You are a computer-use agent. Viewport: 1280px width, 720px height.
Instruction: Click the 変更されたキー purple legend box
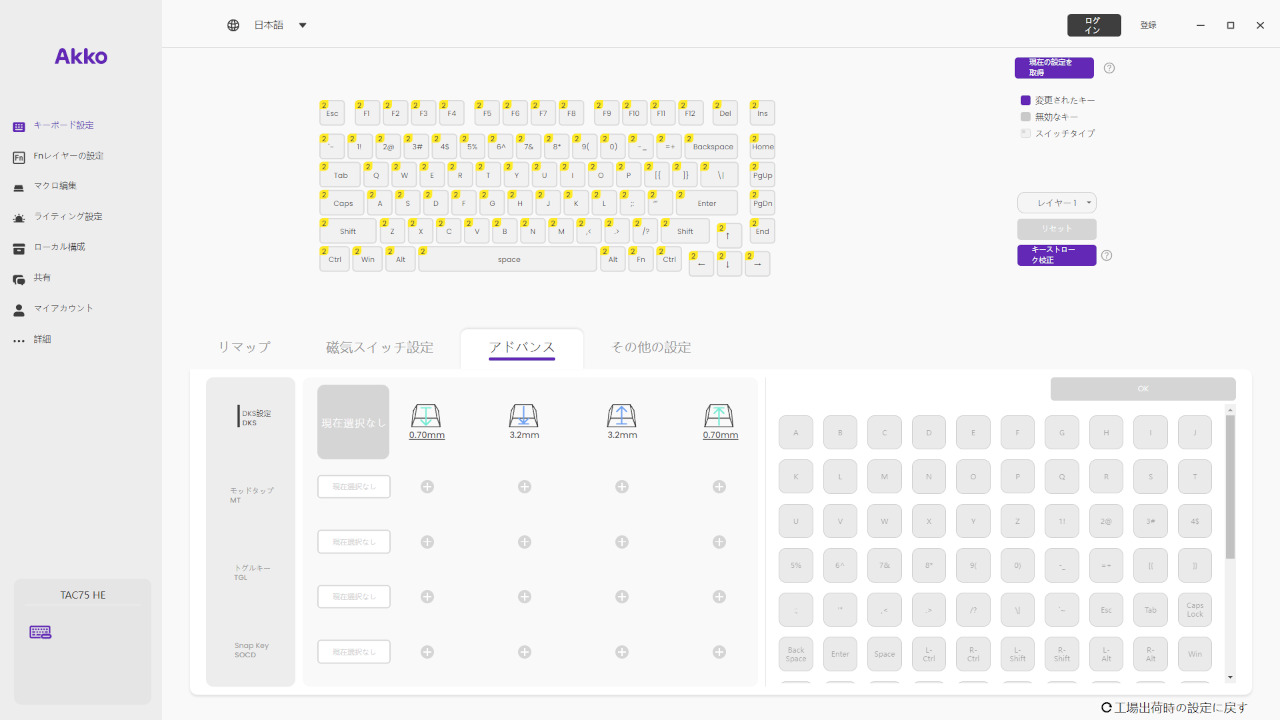coord(1025,100)
